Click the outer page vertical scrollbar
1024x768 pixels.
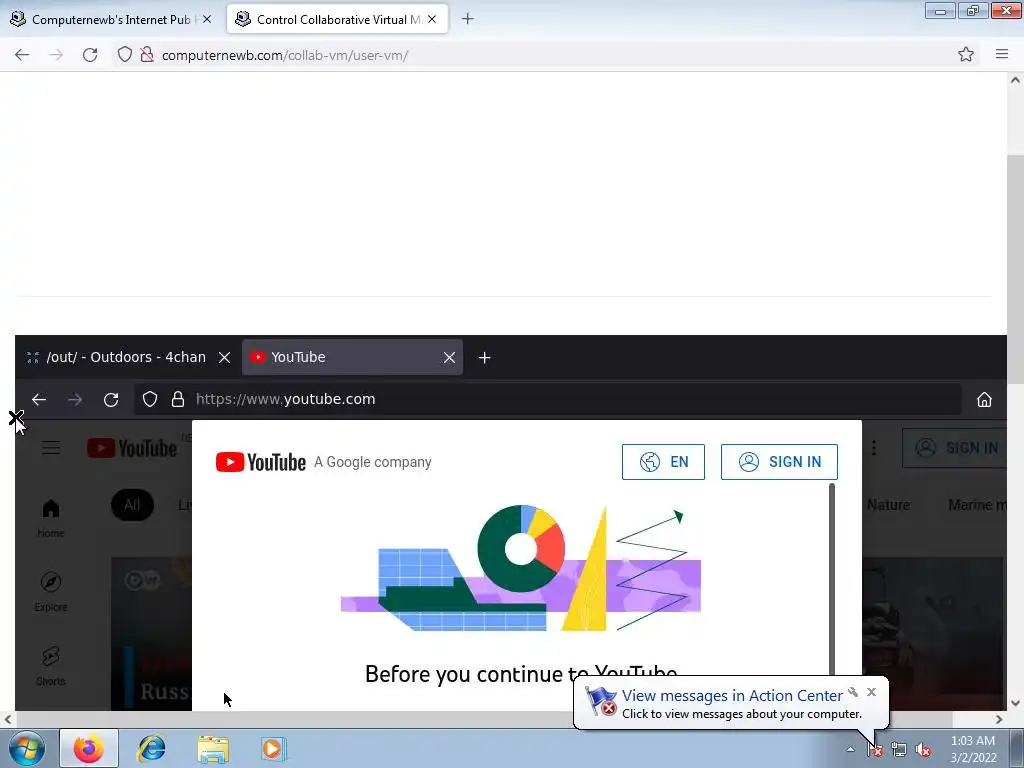(x=1015, y=269)
